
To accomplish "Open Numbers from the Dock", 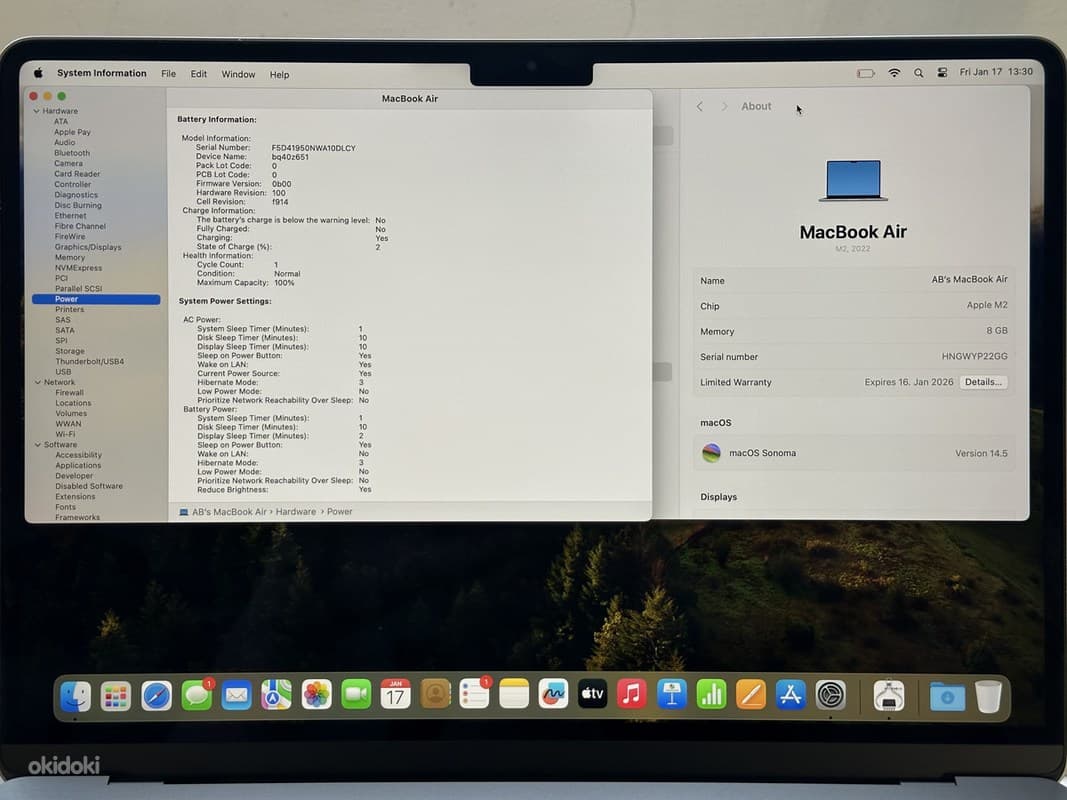I will point(711,695).
